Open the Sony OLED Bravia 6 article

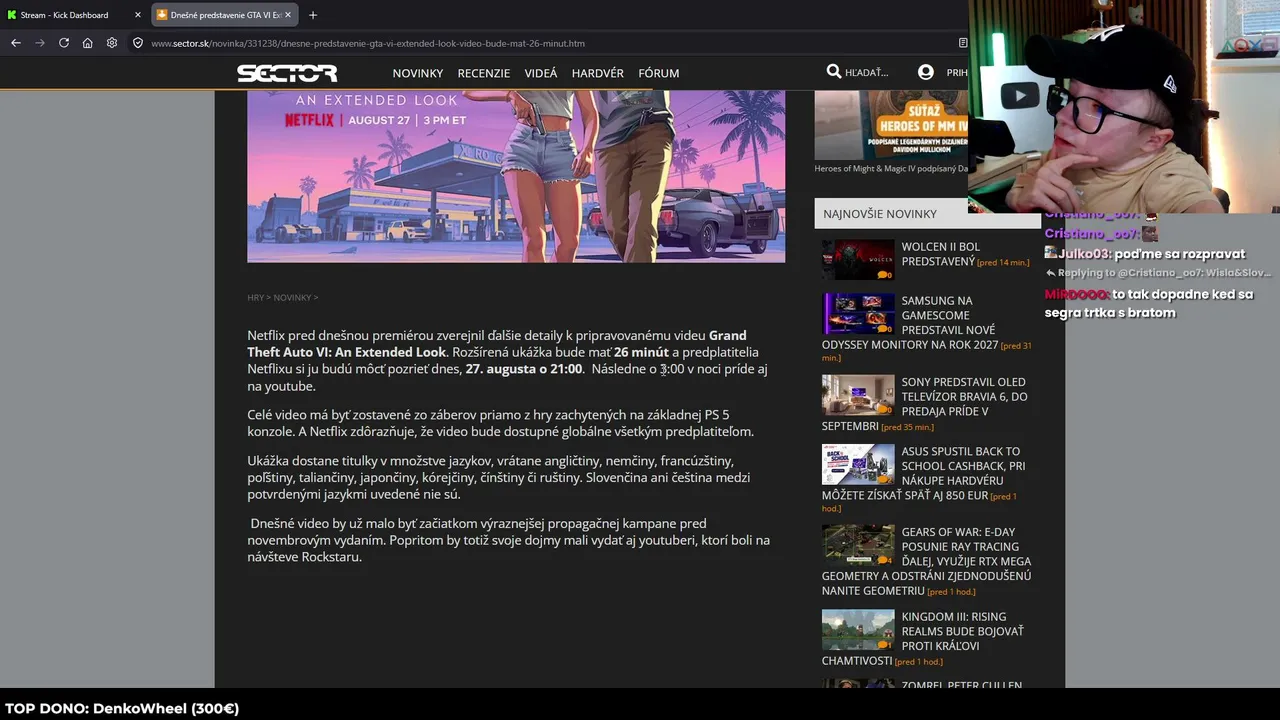click(x=925, y=404)
